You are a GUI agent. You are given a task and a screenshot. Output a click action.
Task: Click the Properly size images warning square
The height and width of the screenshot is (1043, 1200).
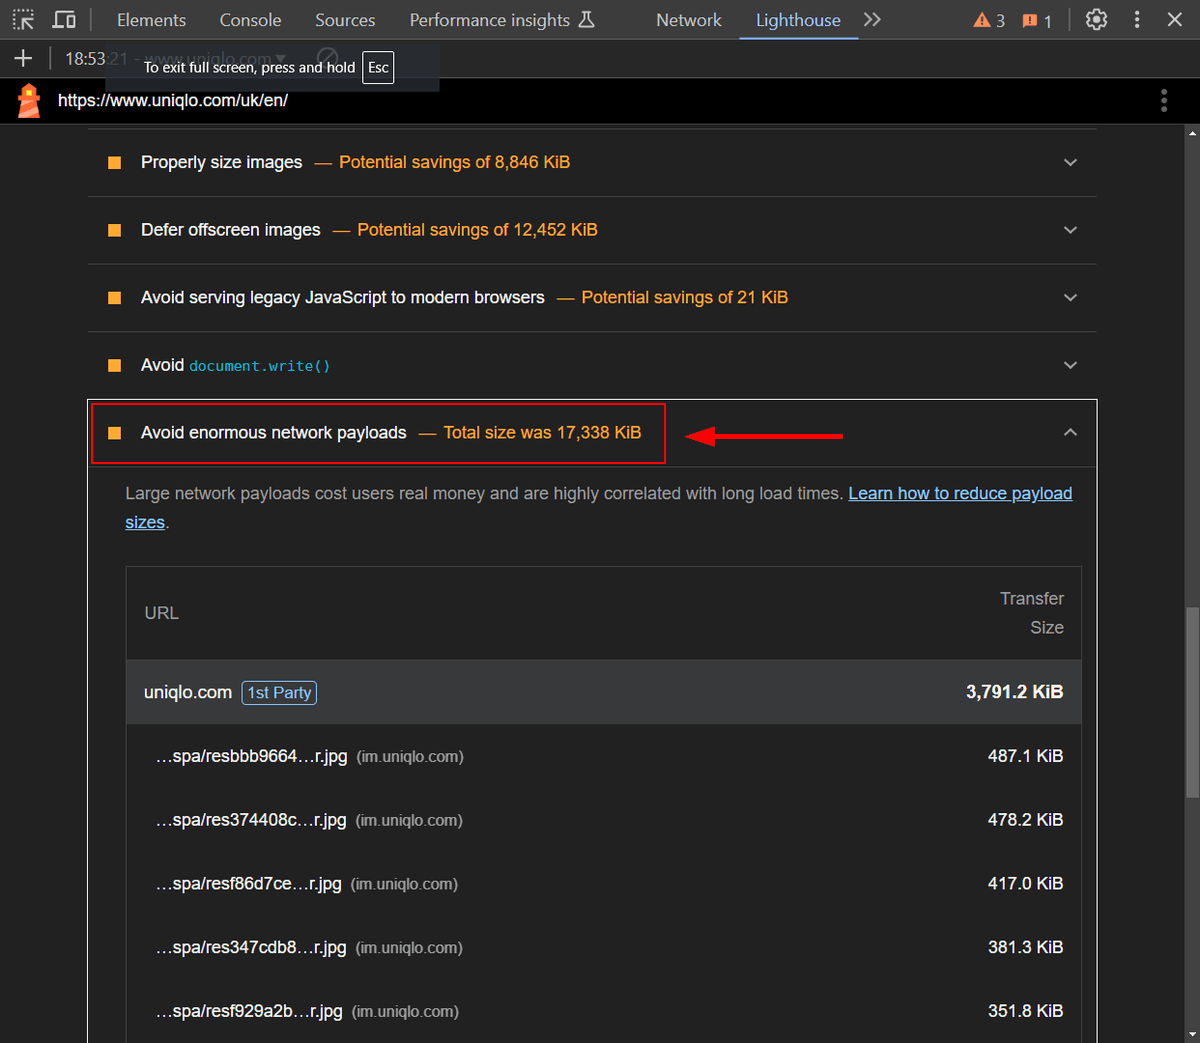(114, 162)
